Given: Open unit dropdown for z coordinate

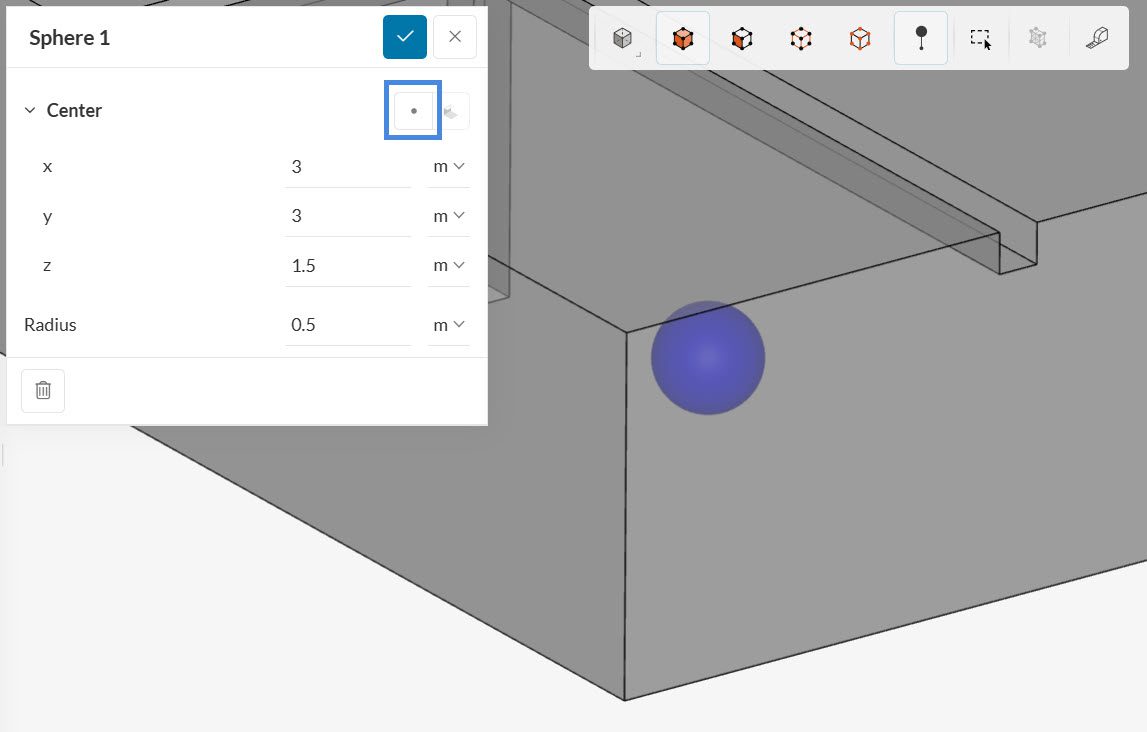Looking at the screenshot, I should [448, 266].
